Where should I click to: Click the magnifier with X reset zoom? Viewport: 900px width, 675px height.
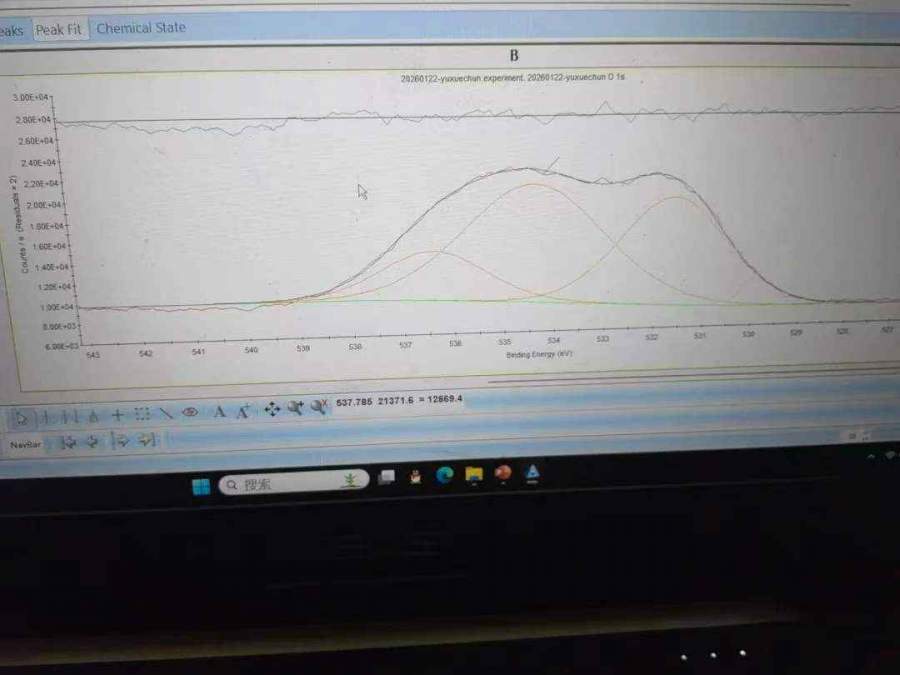coord(319,407)
